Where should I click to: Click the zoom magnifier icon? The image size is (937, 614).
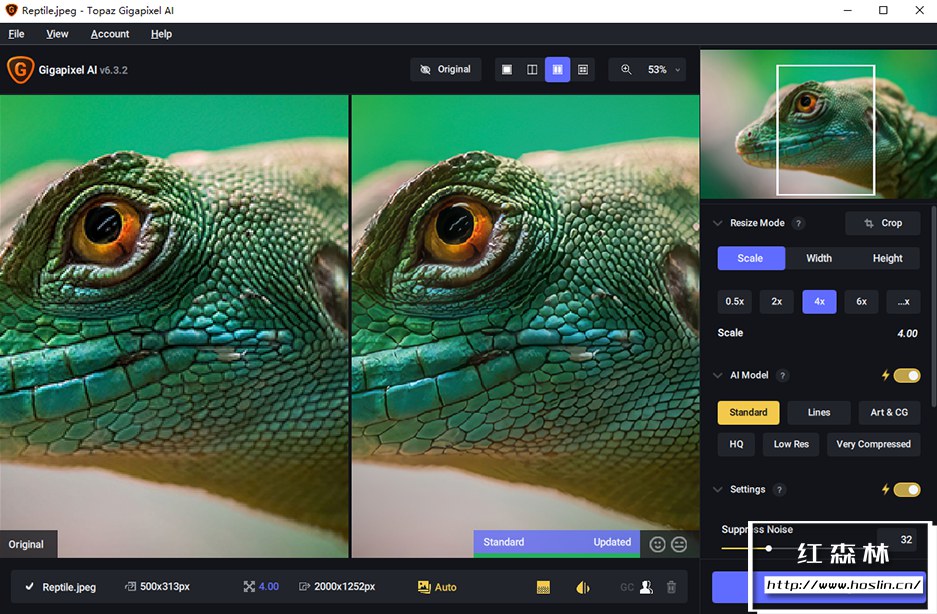pos(626,69)
